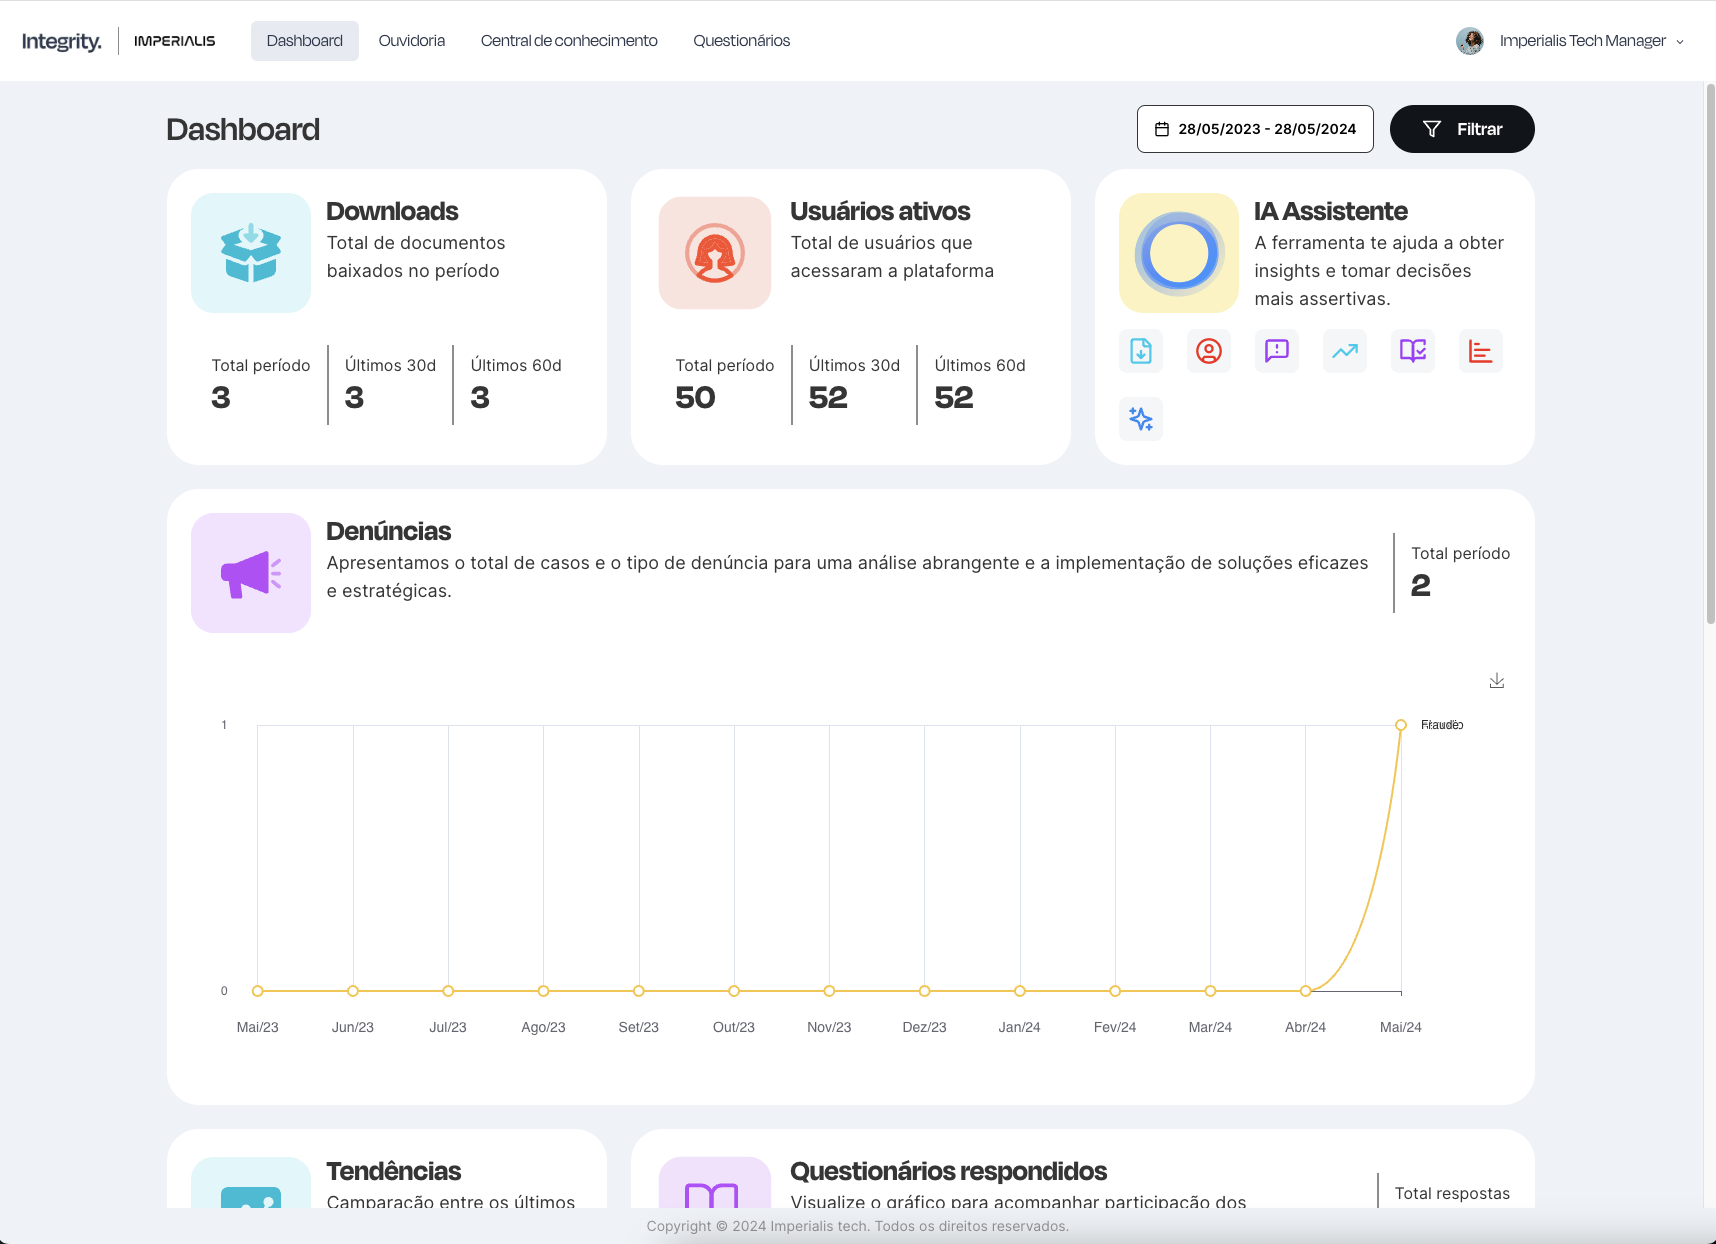Click the Dashboard page title

click(x=243, y=129)
